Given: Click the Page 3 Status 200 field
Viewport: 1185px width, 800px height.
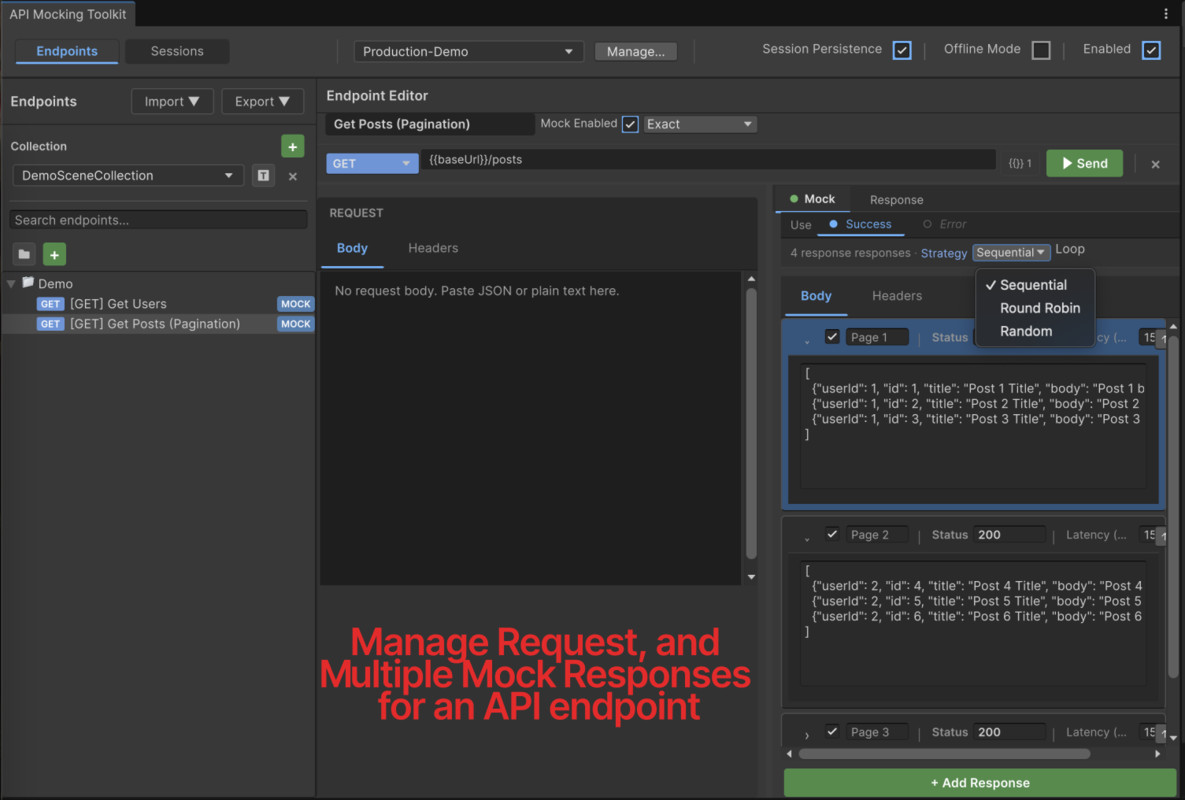Looking at the screenshot, I should [x=1009, y=731].
